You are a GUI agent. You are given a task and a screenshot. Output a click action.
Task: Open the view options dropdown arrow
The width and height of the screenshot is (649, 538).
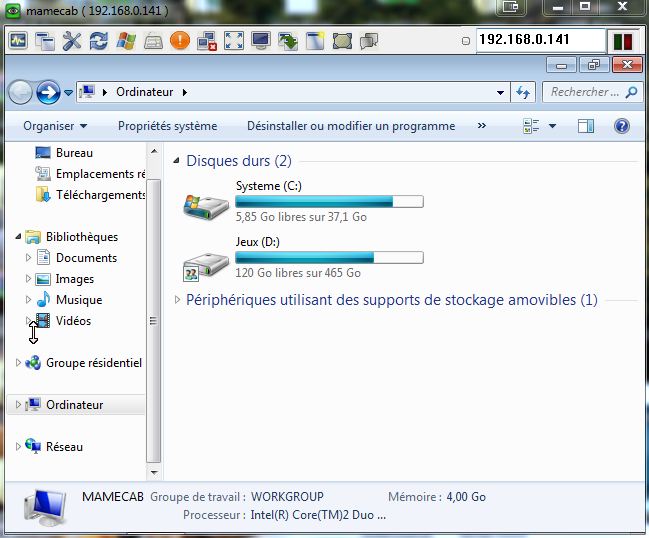click(x=552, y=126)
